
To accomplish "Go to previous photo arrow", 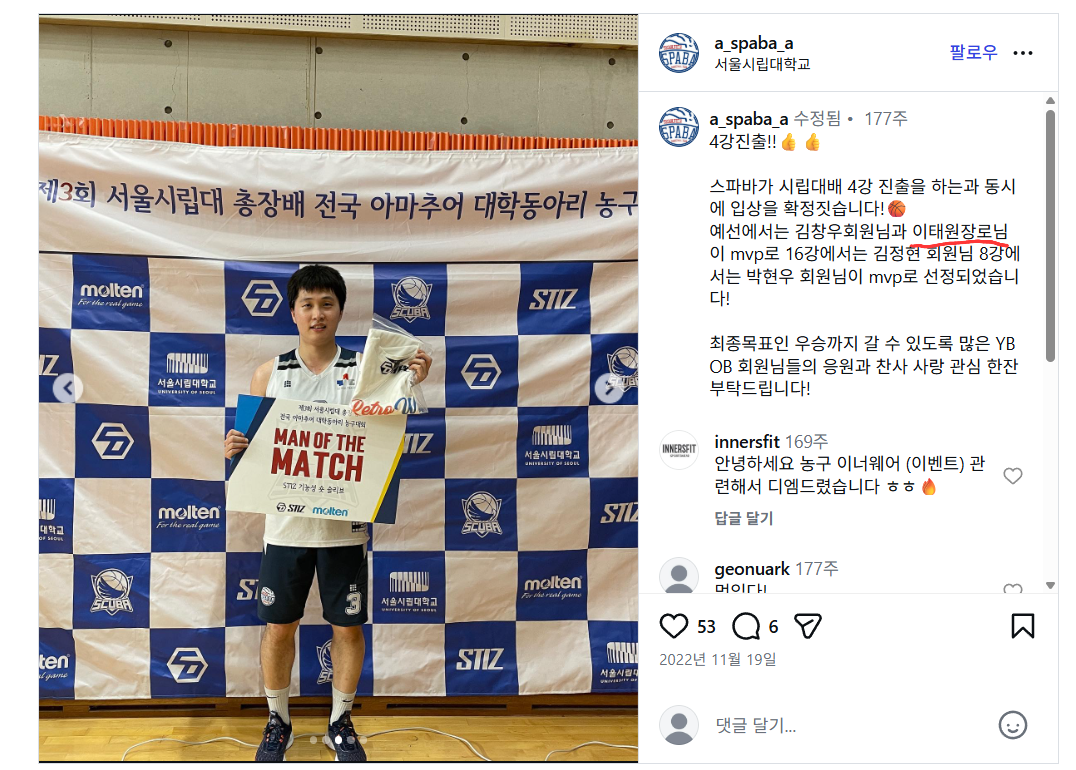I will [x=68, y=388].
